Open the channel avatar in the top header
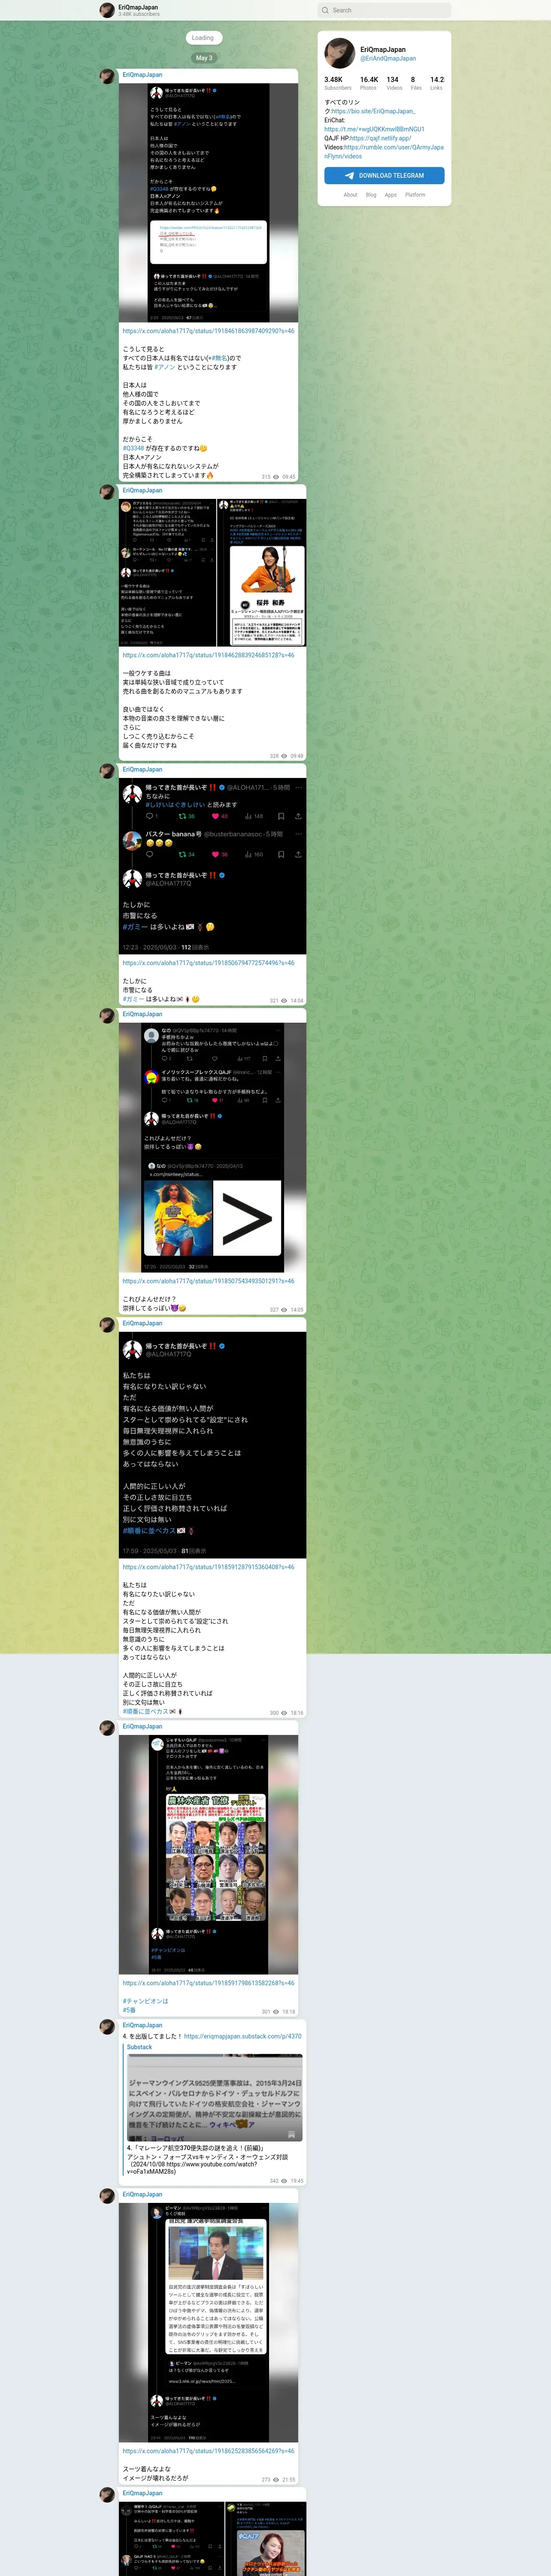 click(107, 10)
